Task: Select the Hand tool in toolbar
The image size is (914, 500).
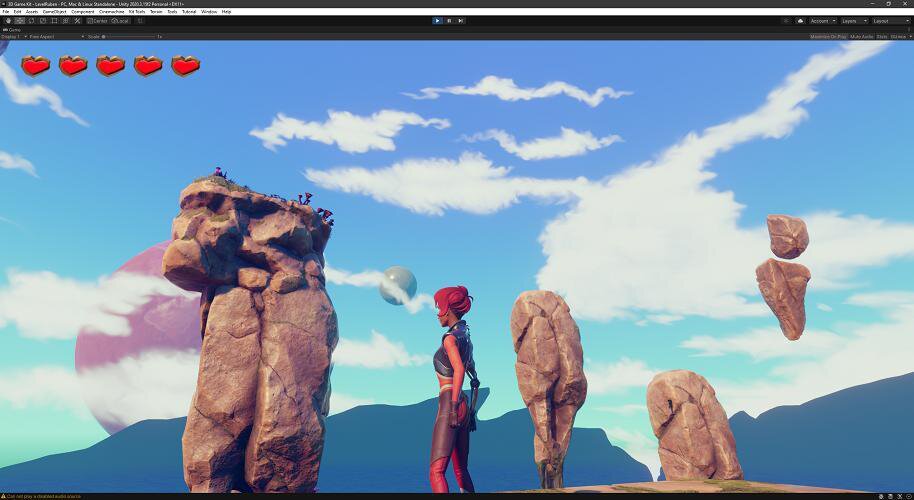Action: pyautogui.click(x=8, y=20)
